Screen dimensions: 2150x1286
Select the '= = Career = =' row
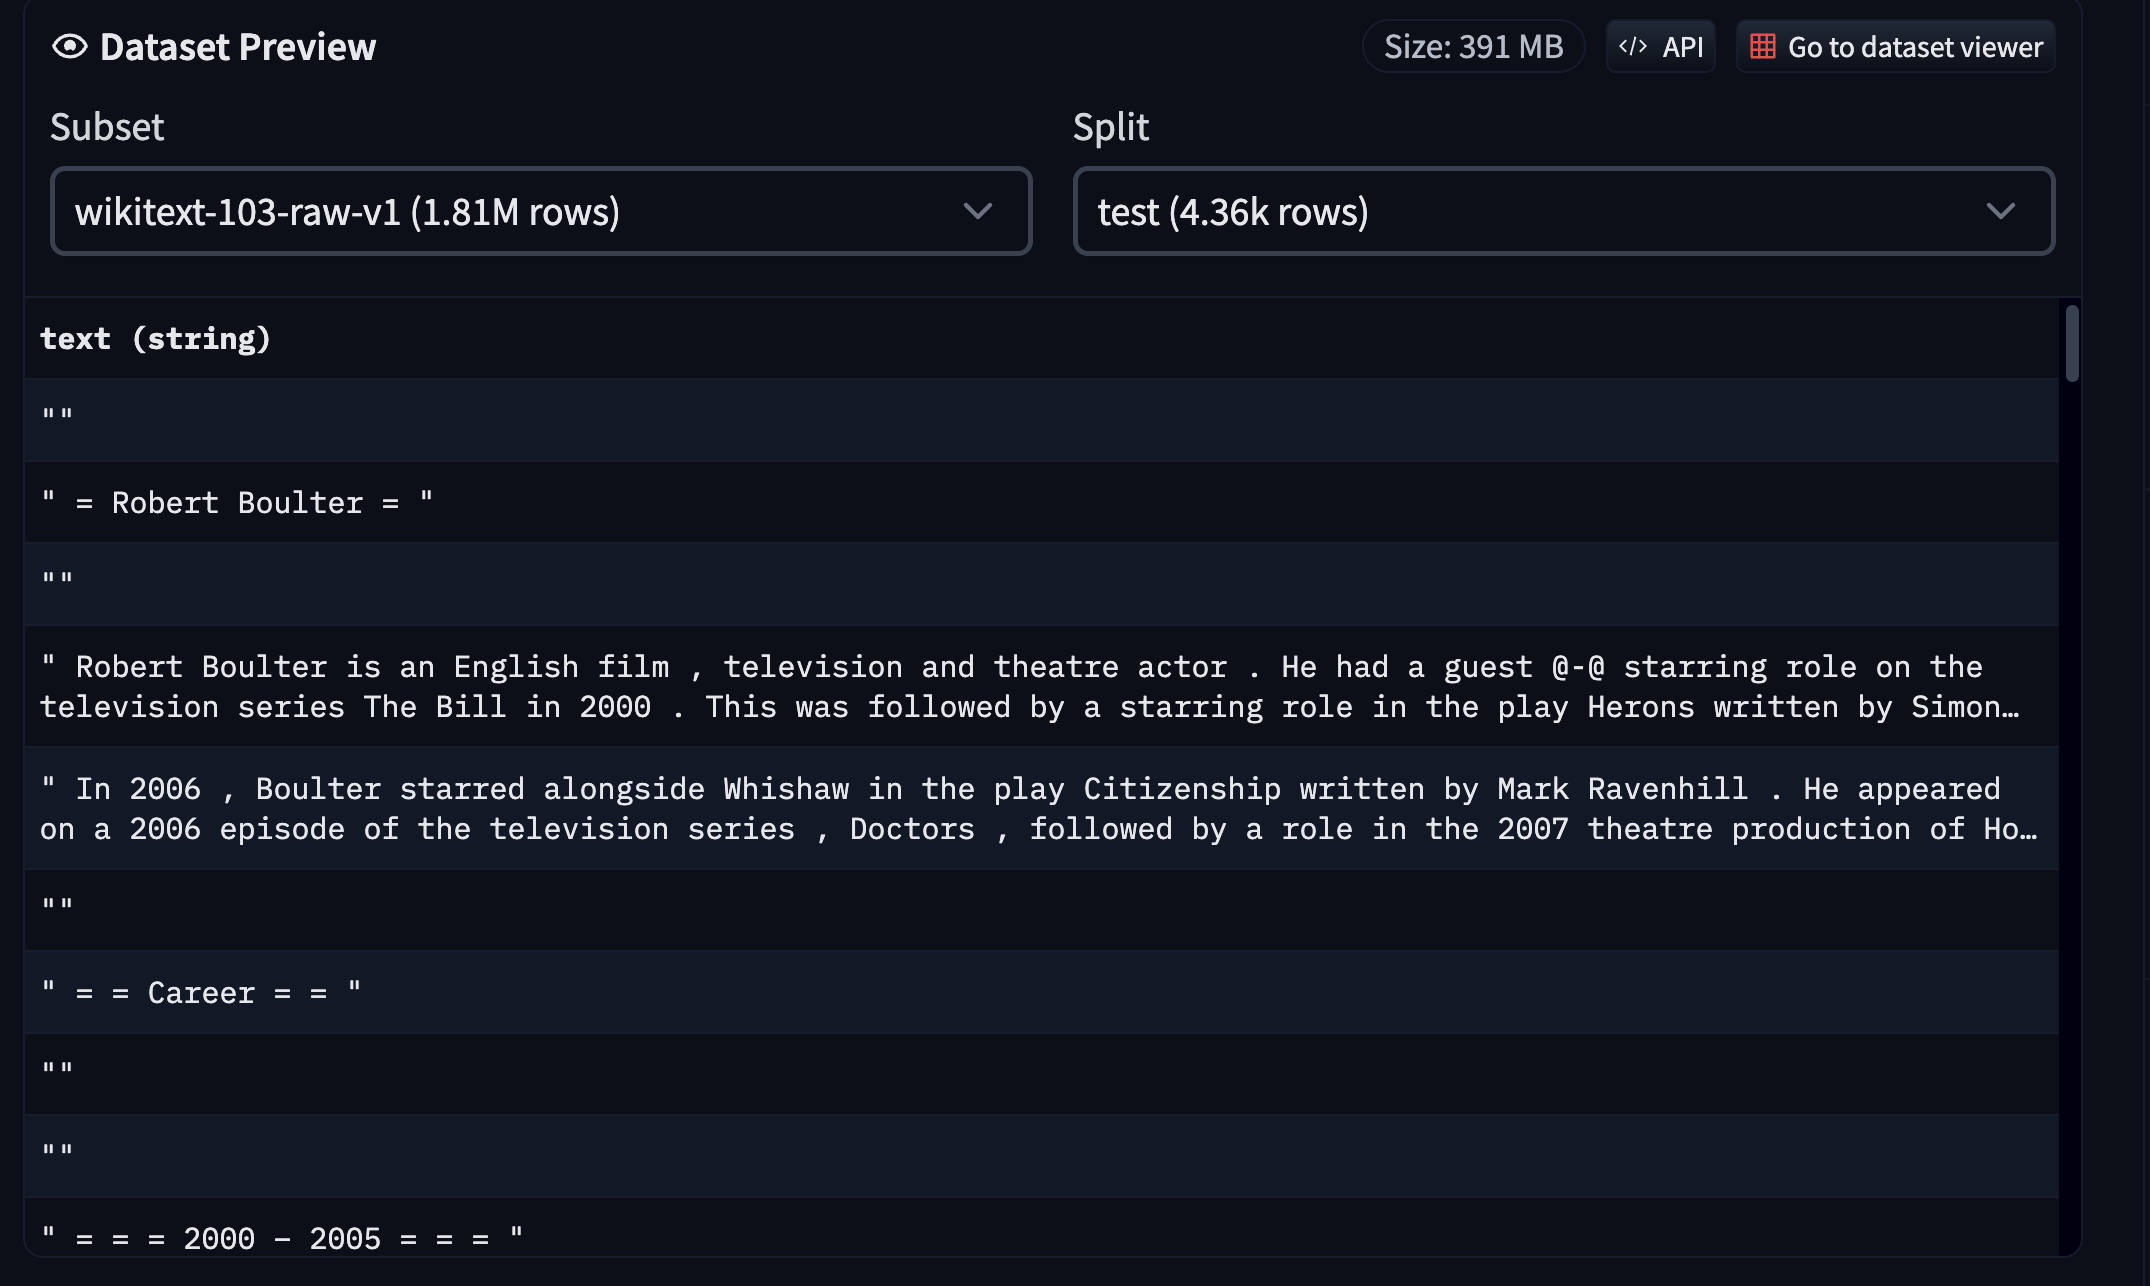click(x=200, y=992)
